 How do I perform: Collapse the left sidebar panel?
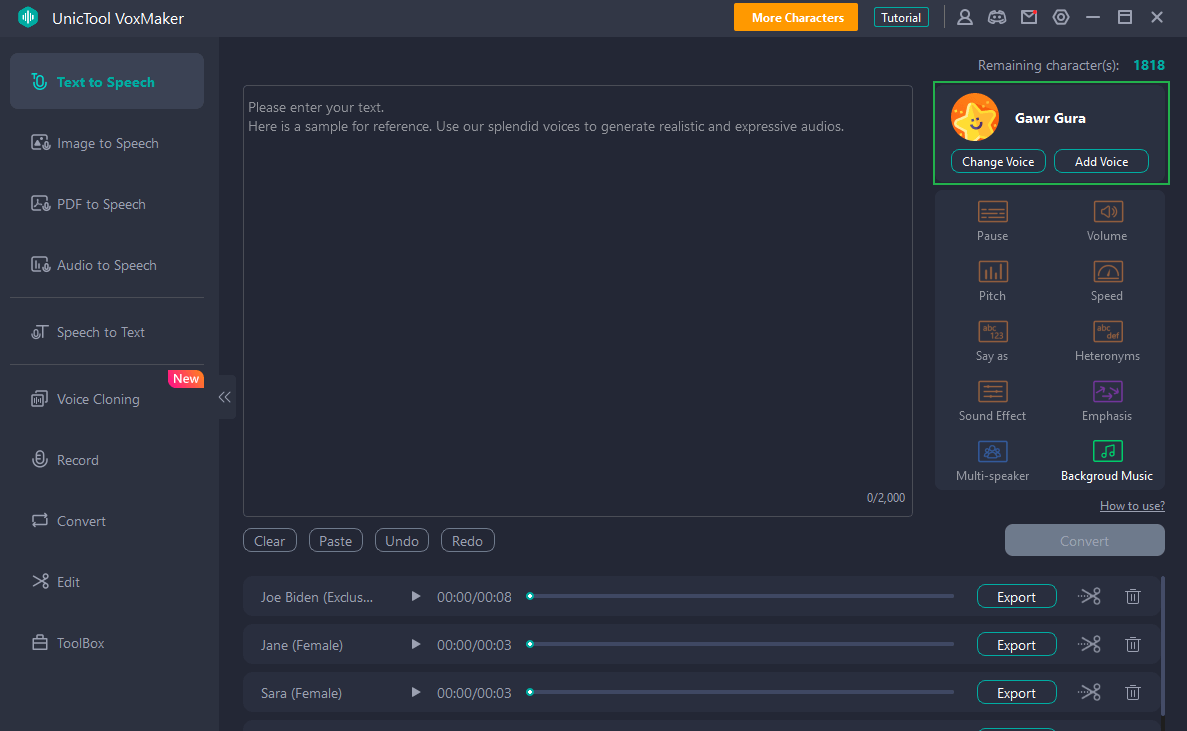pyautogui.click(x=225, y=397)
